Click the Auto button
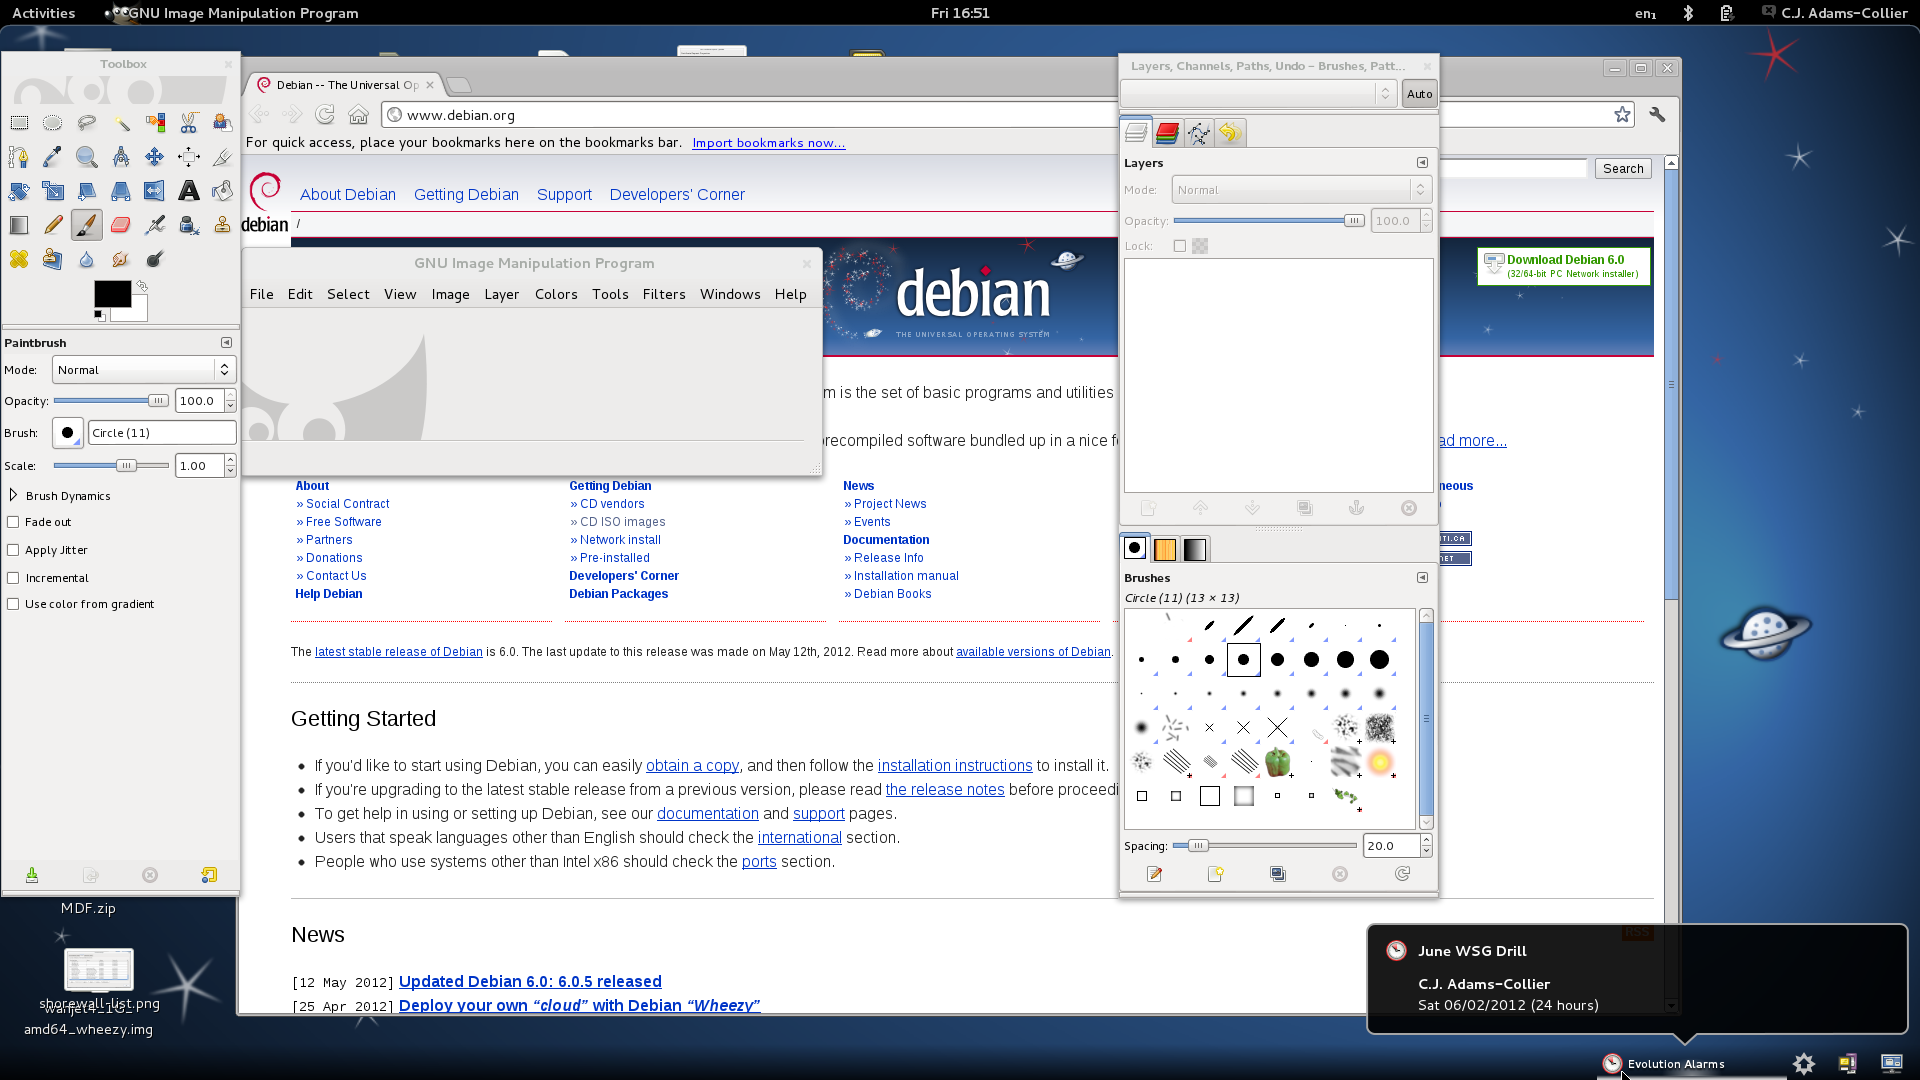1920x1080 pixels. (1419, 94)
